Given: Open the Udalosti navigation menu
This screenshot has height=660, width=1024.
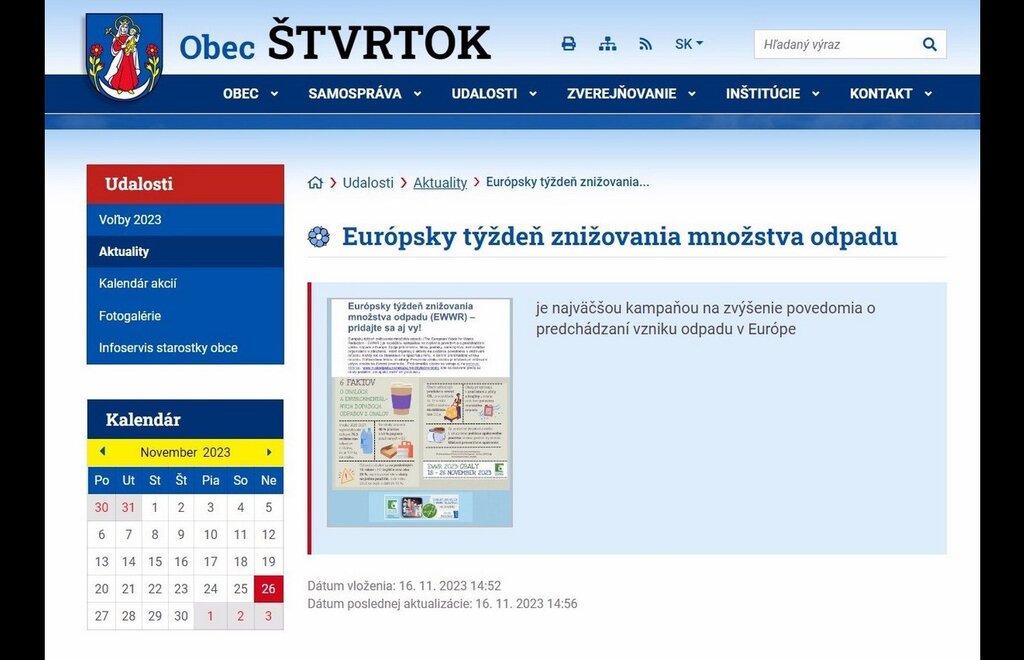Looking at the screenshot, I should point(494,93).
